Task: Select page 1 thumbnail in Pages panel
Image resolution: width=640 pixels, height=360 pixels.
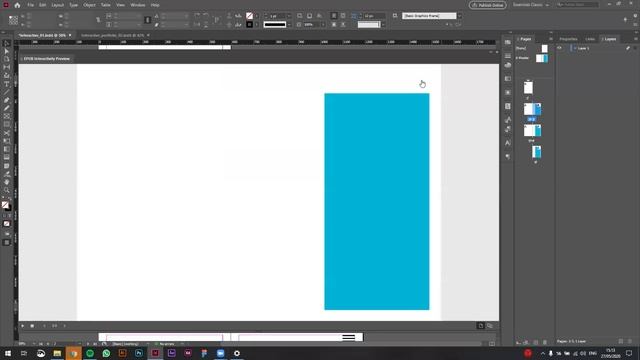Action: (528, 87)
